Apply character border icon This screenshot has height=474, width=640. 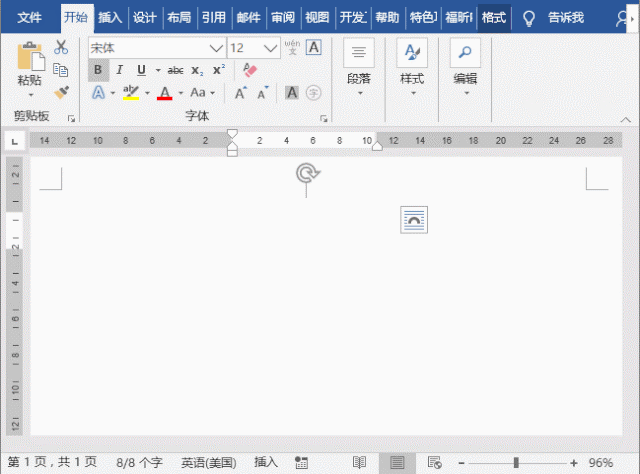[313, 47]
